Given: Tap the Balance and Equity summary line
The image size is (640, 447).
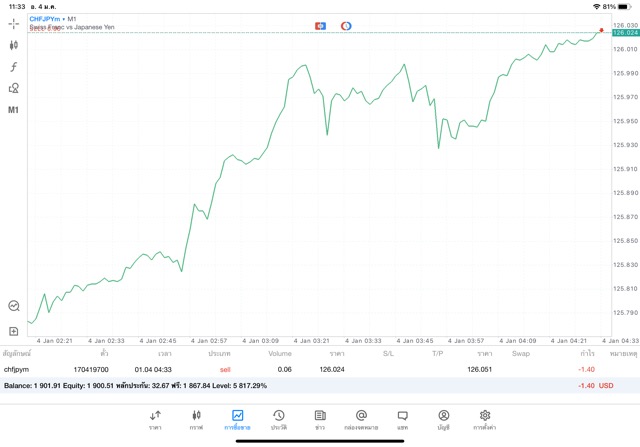Looking at the screenshot, I should (x=135, y=386).
